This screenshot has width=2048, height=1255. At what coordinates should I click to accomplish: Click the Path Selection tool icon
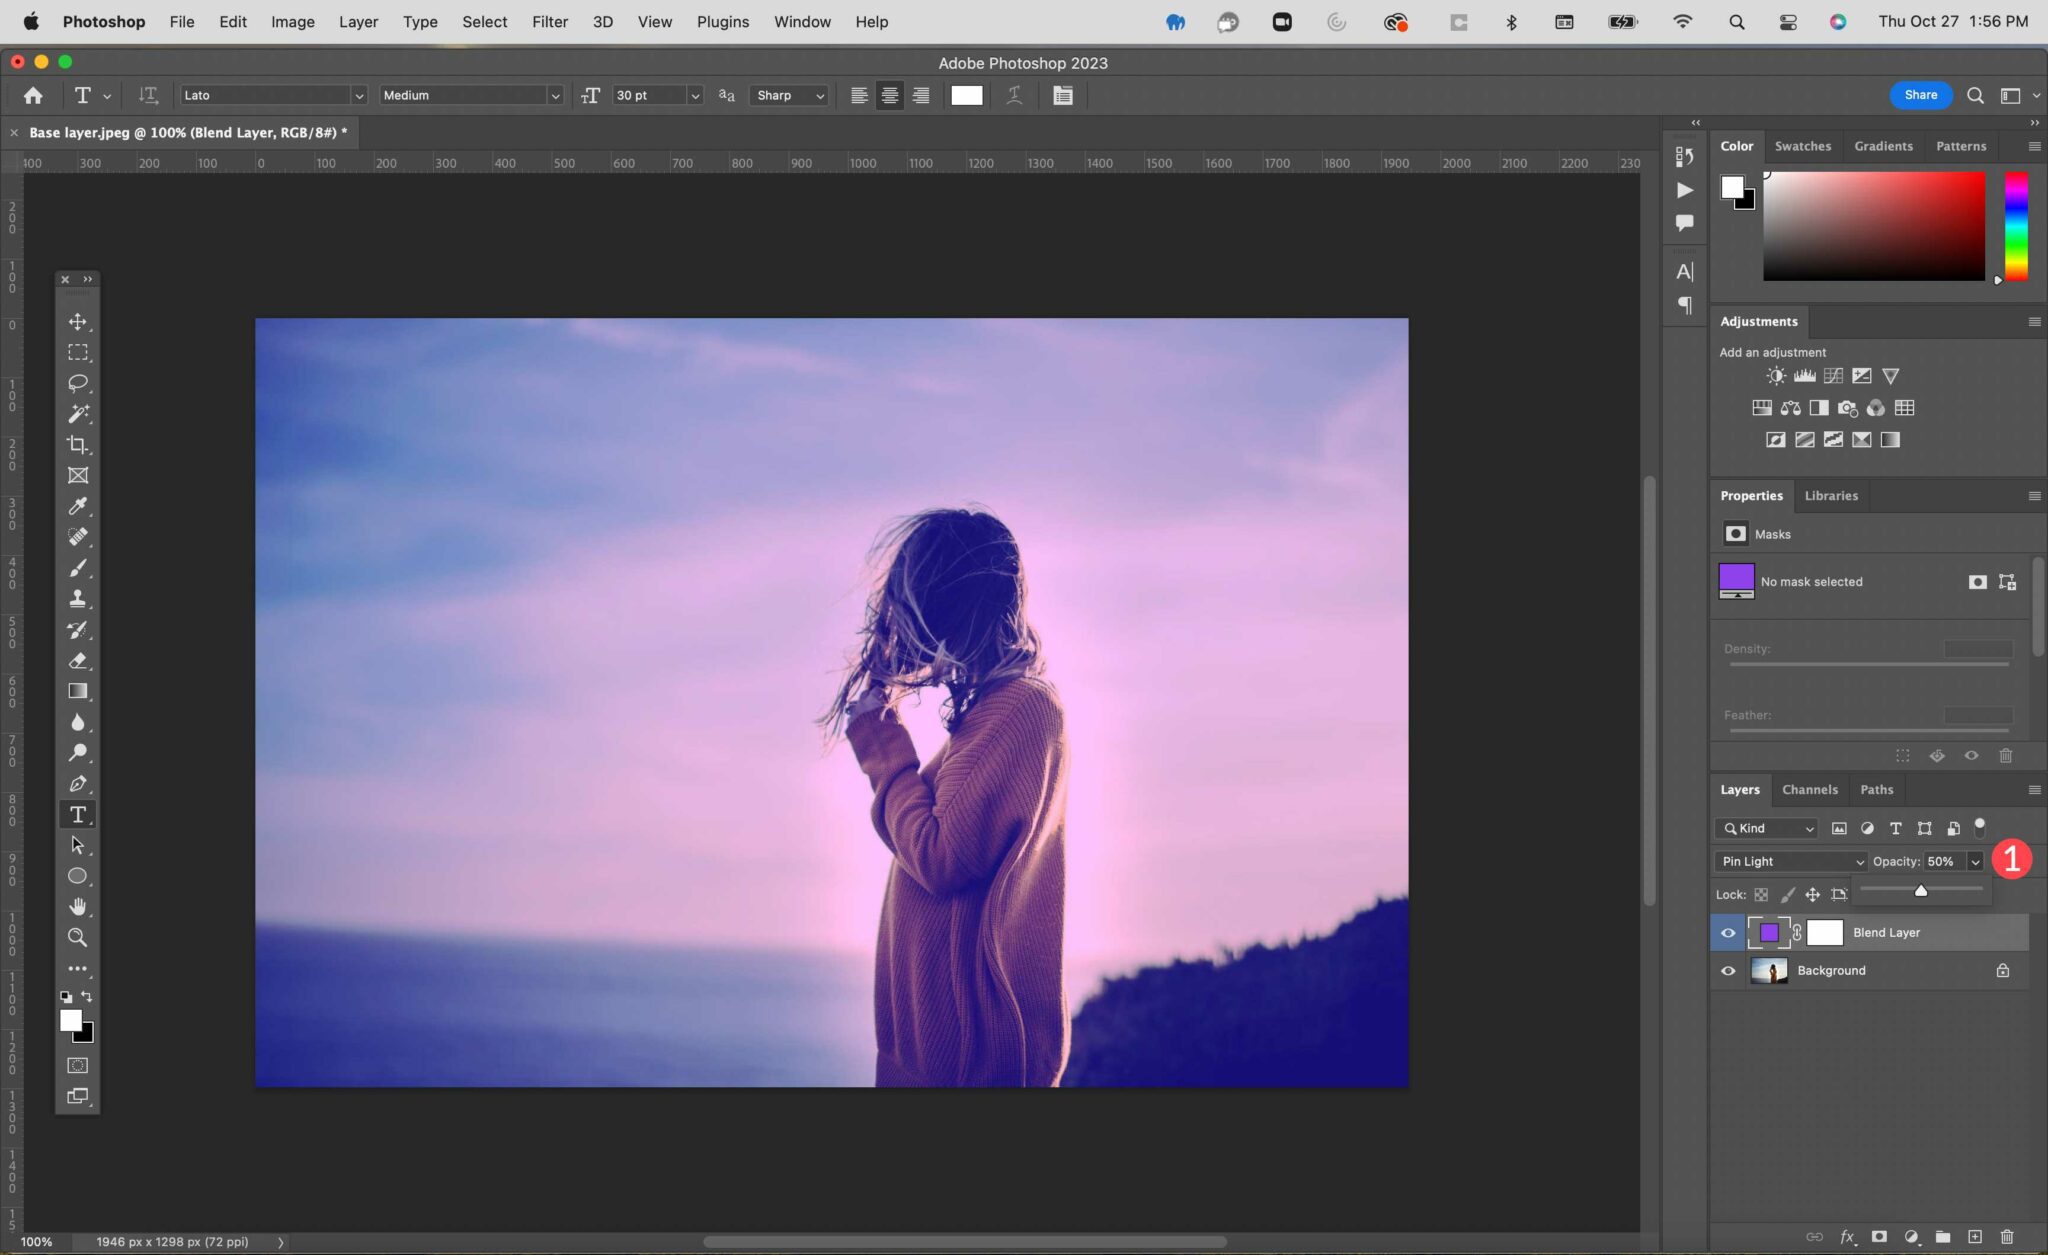[x=78, y=844]
